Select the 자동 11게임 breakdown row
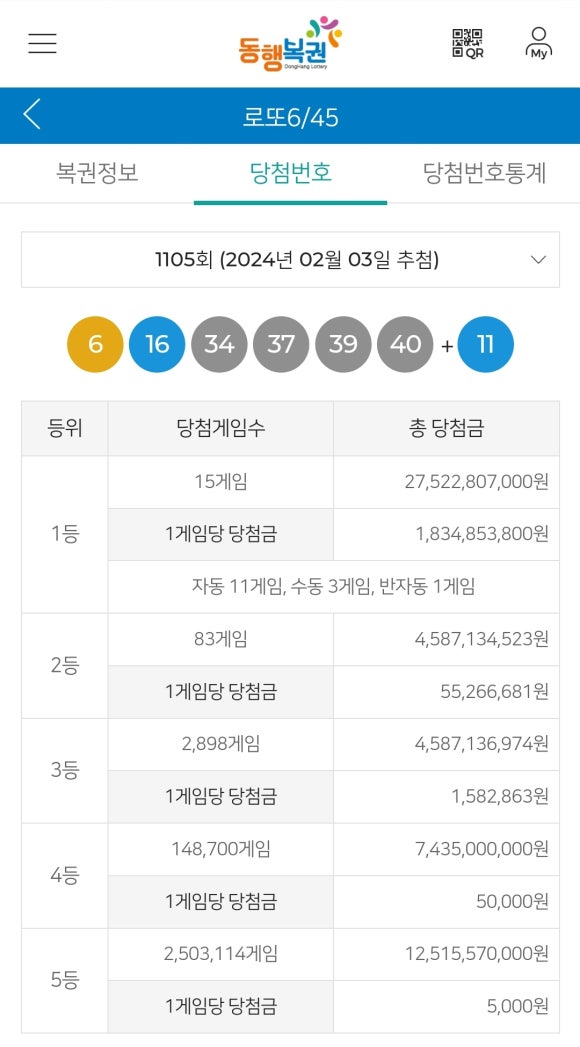 [x=334, y=587]
